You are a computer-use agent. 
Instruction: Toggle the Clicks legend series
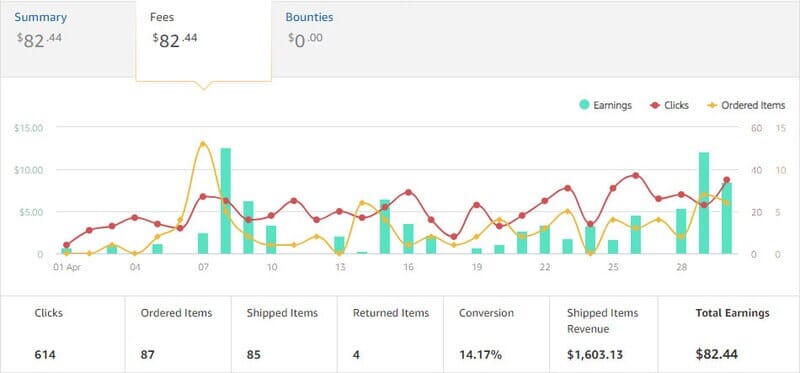coord(669,105)
